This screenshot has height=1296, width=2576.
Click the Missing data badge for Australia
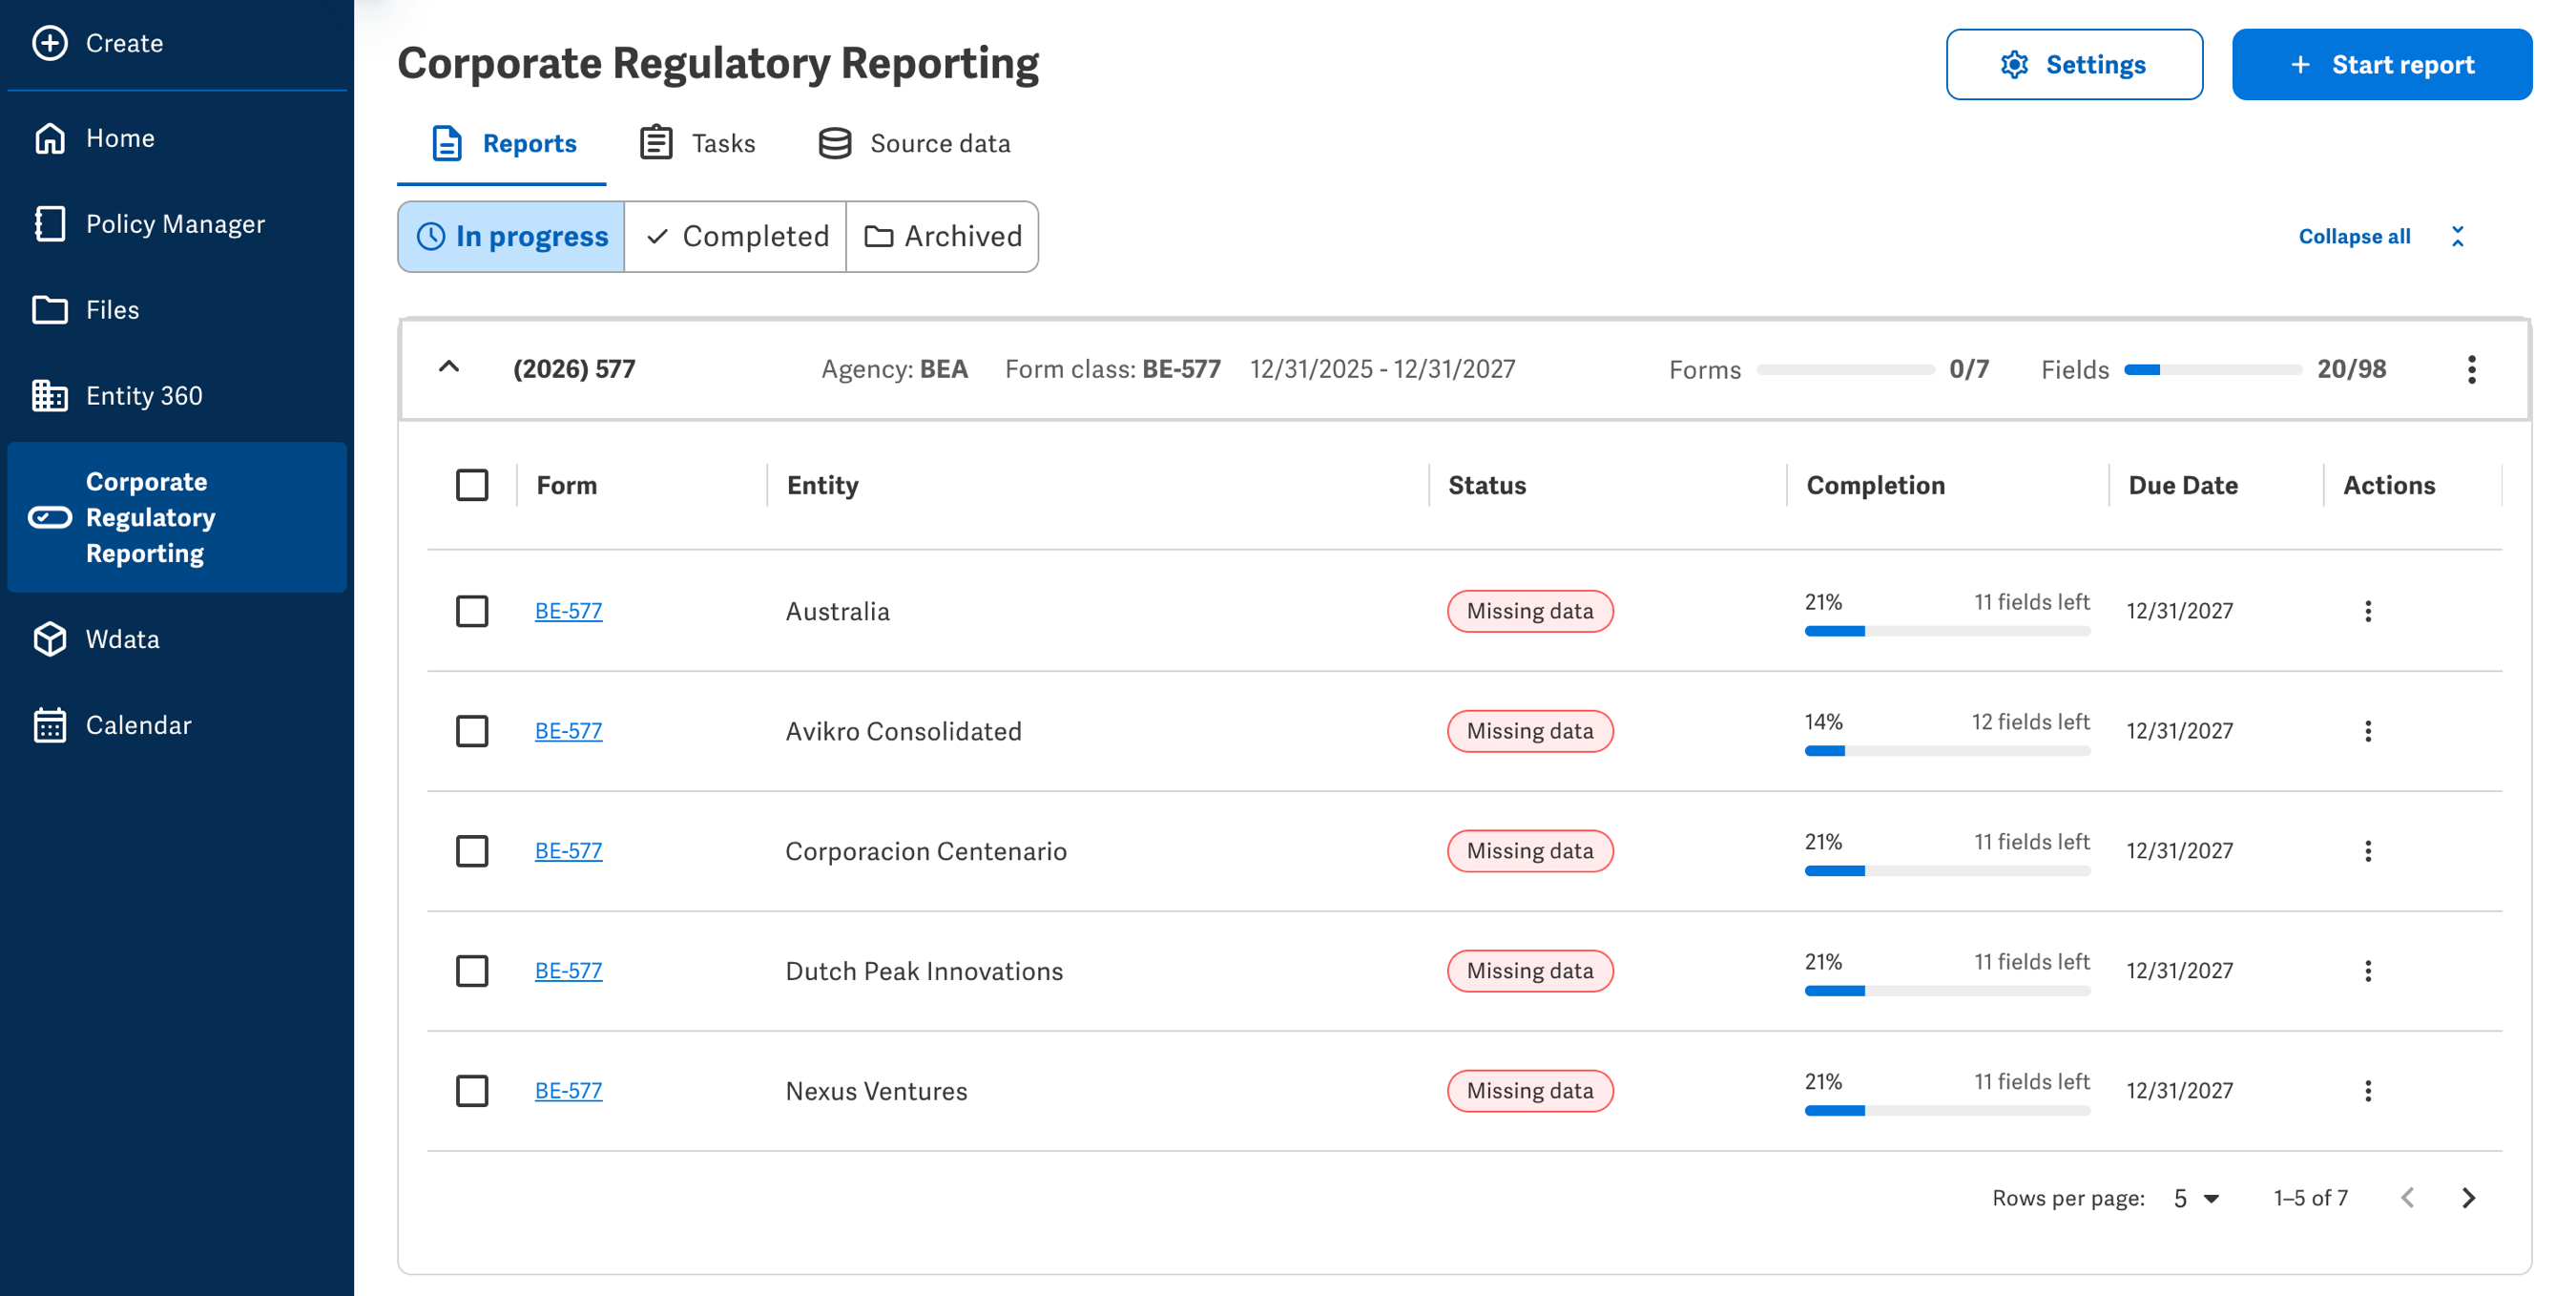click(x=1529, y=611)
